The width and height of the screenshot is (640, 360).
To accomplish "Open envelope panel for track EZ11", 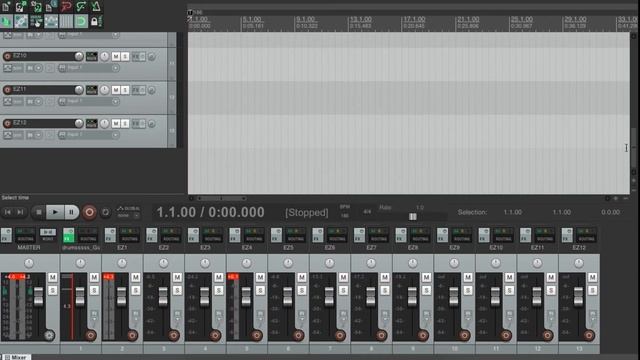I will (7, 101).
